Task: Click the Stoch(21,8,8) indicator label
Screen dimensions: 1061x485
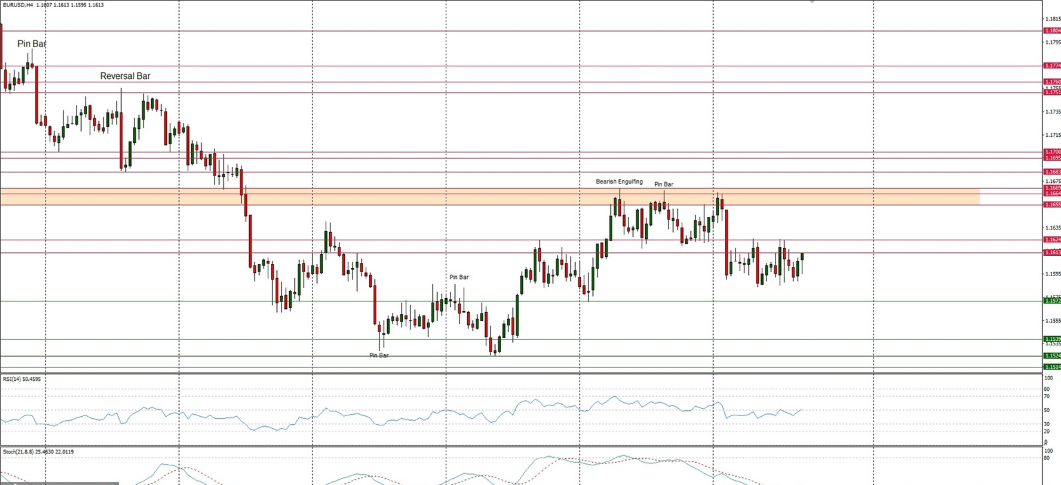Action: pyautogui.click(x=18, y=452)
